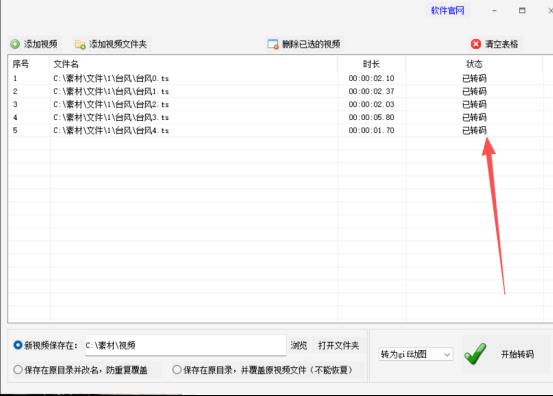Click duration value 00:00:01.70
Viewport: 553px width, 396px height.
pyautogui.click(x=371, y=130)
